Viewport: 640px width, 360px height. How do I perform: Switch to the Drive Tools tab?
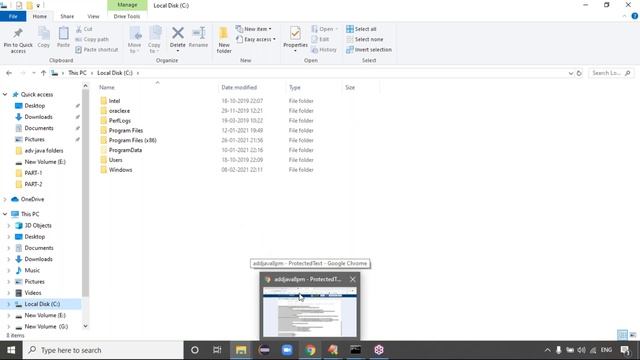[127, 16]
